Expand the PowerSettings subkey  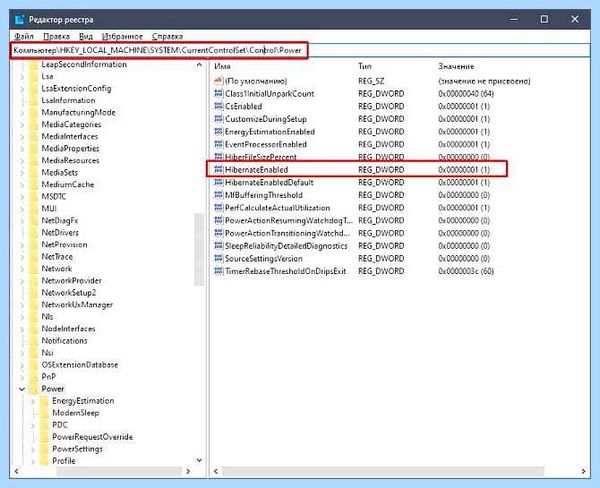click(33, 449)
